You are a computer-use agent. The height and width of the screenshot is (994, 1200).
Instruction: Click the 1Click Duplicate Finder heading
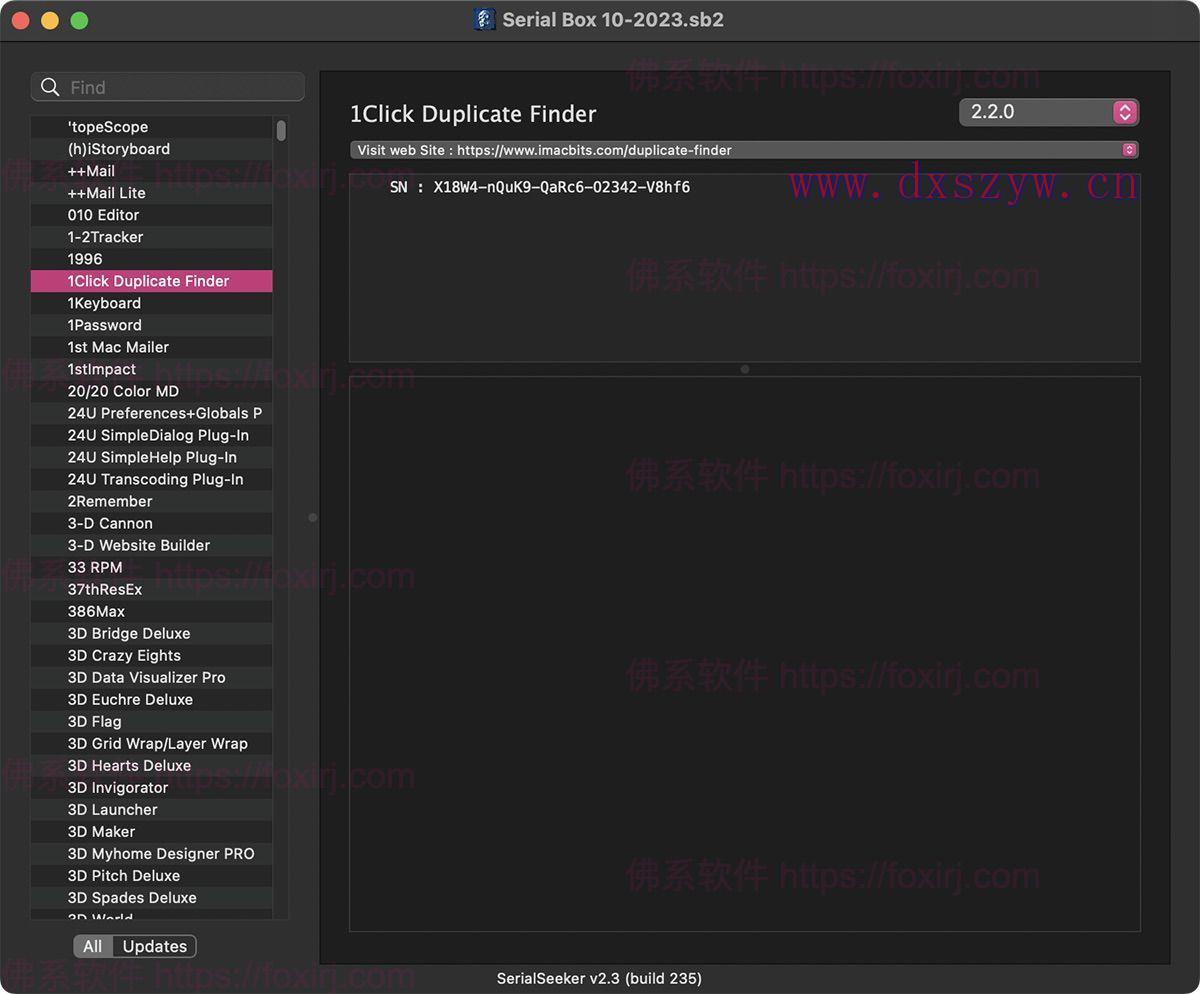coord(473,114)
